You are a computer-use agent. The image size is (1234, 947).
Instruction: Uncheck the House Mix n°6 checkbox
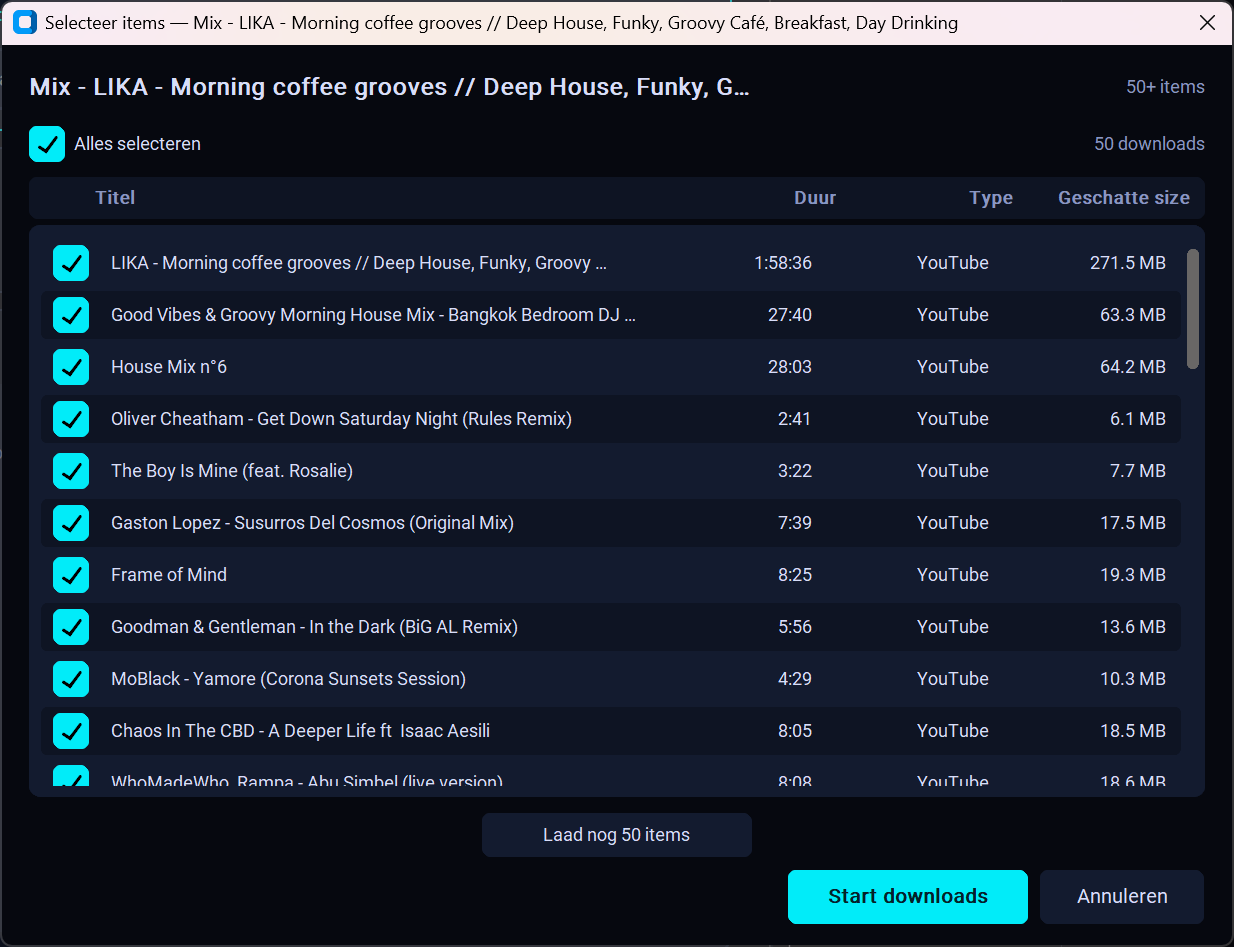point(71,367)
